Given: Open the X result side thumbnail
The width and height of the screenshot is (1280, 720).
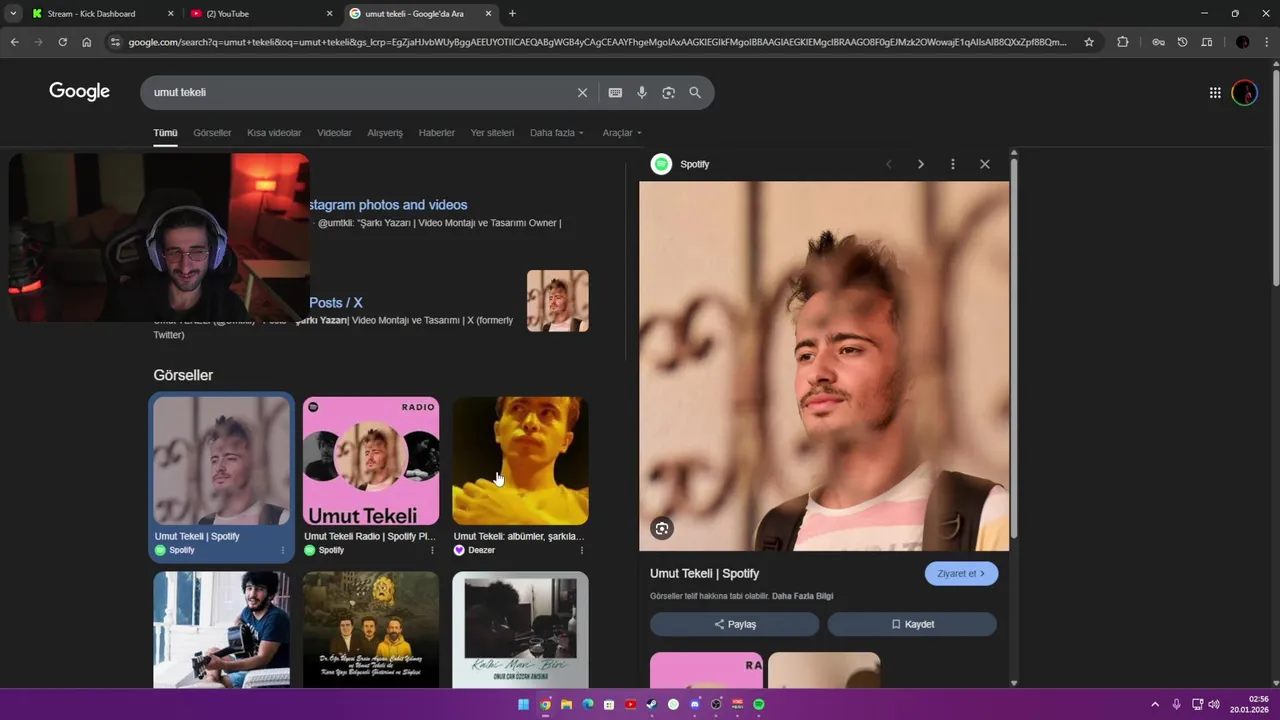Looking at the screenshot, I should pyautogui.click(x=558, y=301).
